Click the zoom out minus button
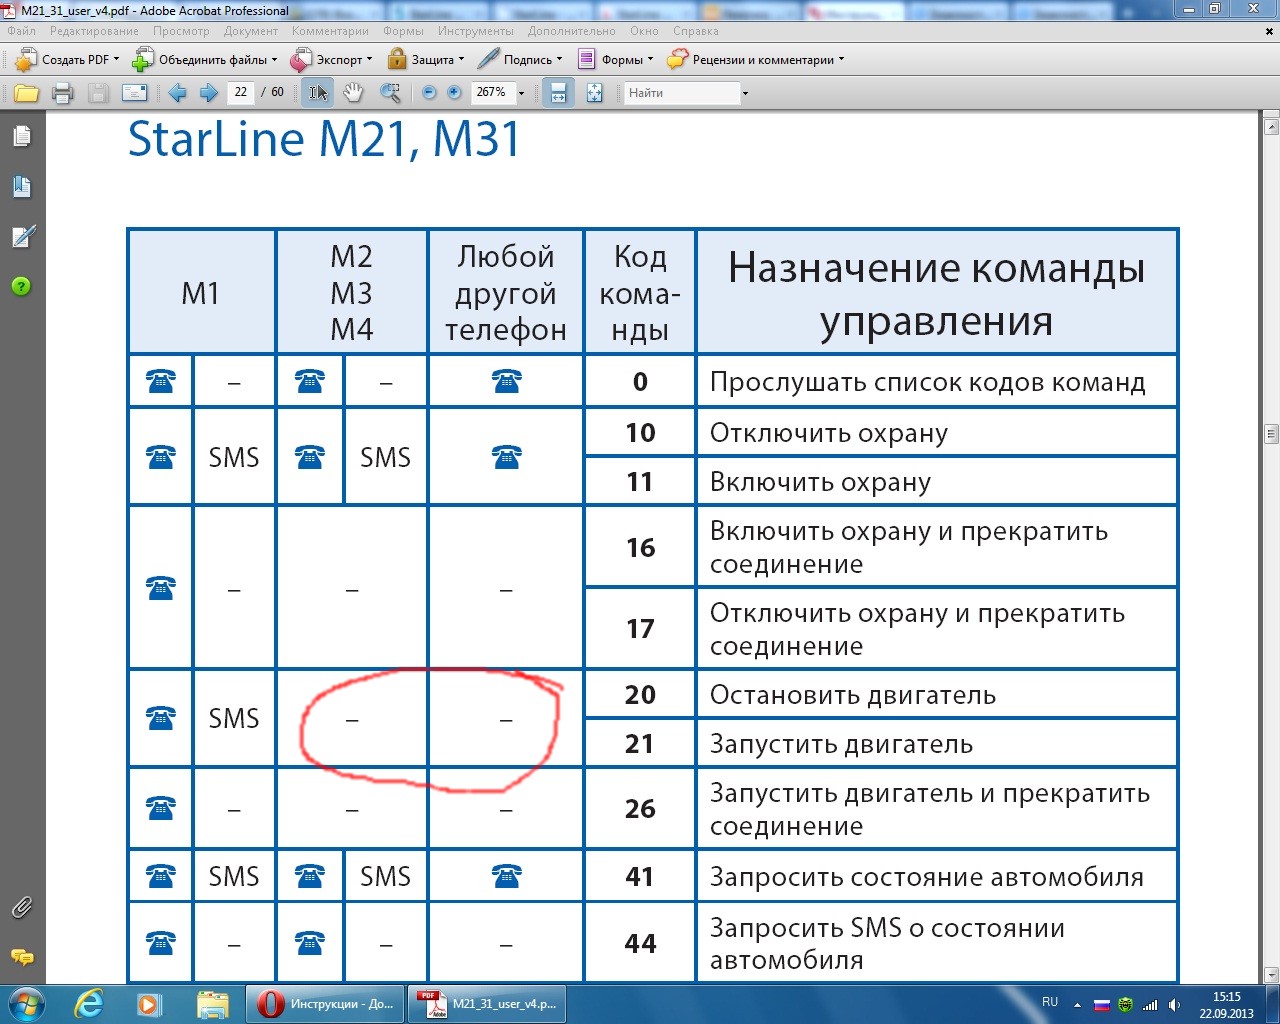This screenshot has width=1280, height=1024. (x=429, y=93)
